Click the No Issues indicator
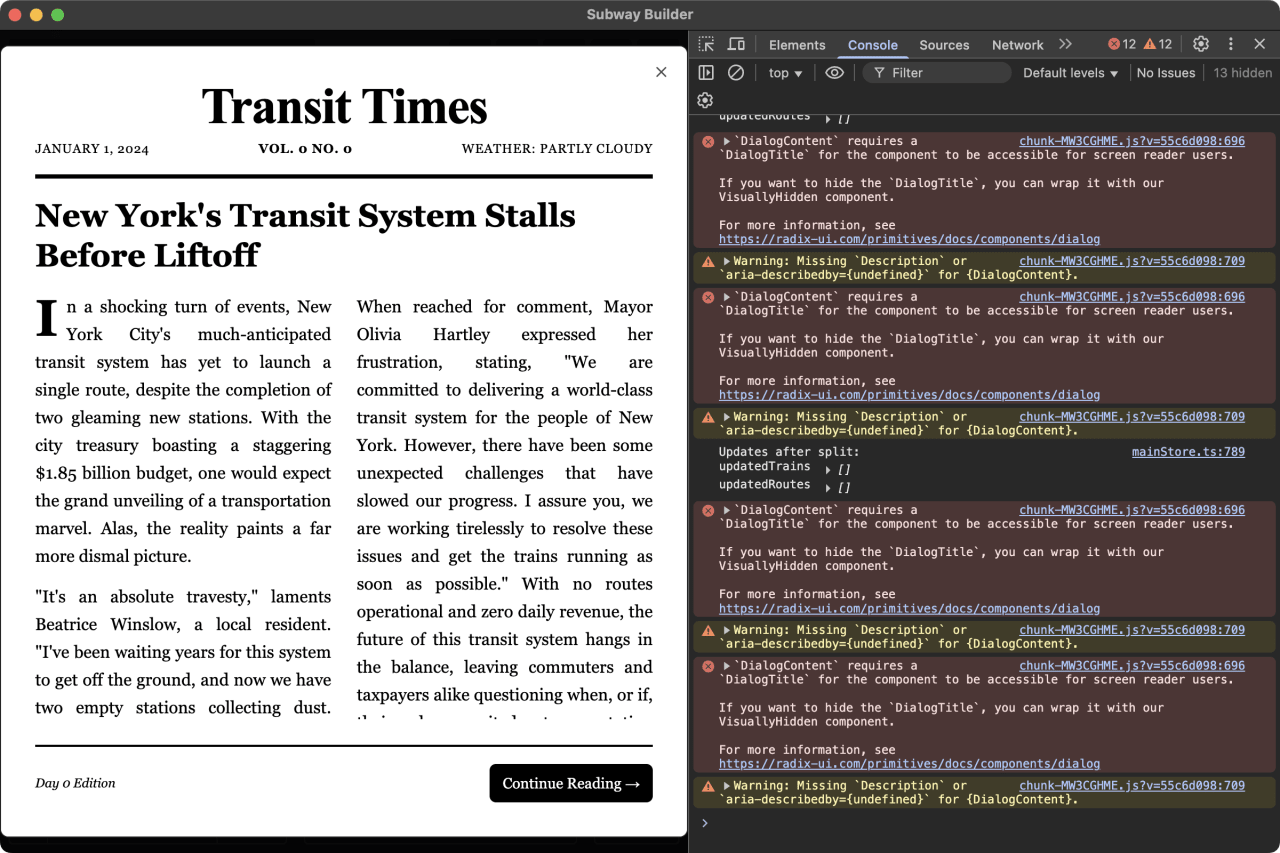Screen dimensions: 1280x853 pyautogui.click(x=1166, y=72)
